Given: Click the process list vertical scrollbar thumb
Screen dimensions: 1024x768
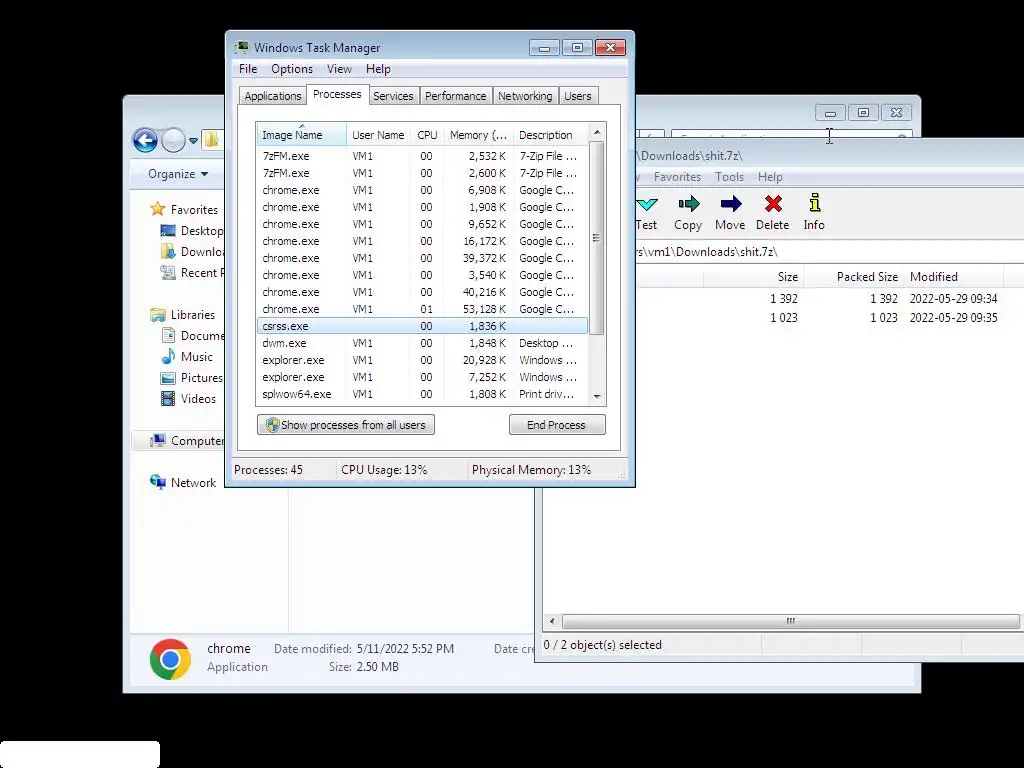Looking at the screenshot, I should (x=596, y=238).
